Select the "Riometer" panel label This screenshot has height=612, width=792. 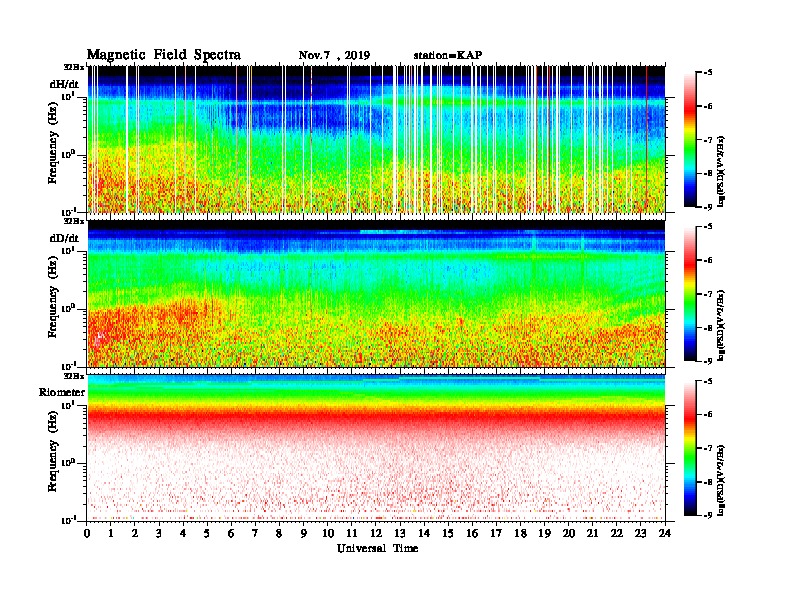click(62, 392)
